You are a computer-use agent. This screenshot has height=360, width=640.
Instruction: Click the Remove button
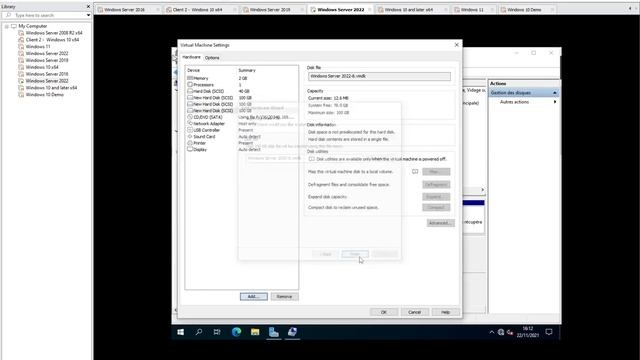(x=284, y=297)
